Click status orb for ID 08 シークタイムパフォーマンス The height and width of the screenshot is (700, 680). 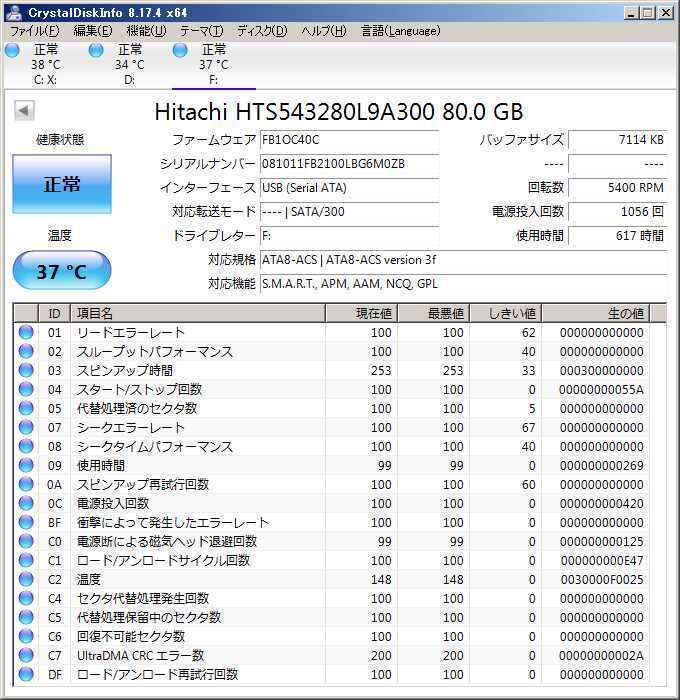tap(26, 446)
